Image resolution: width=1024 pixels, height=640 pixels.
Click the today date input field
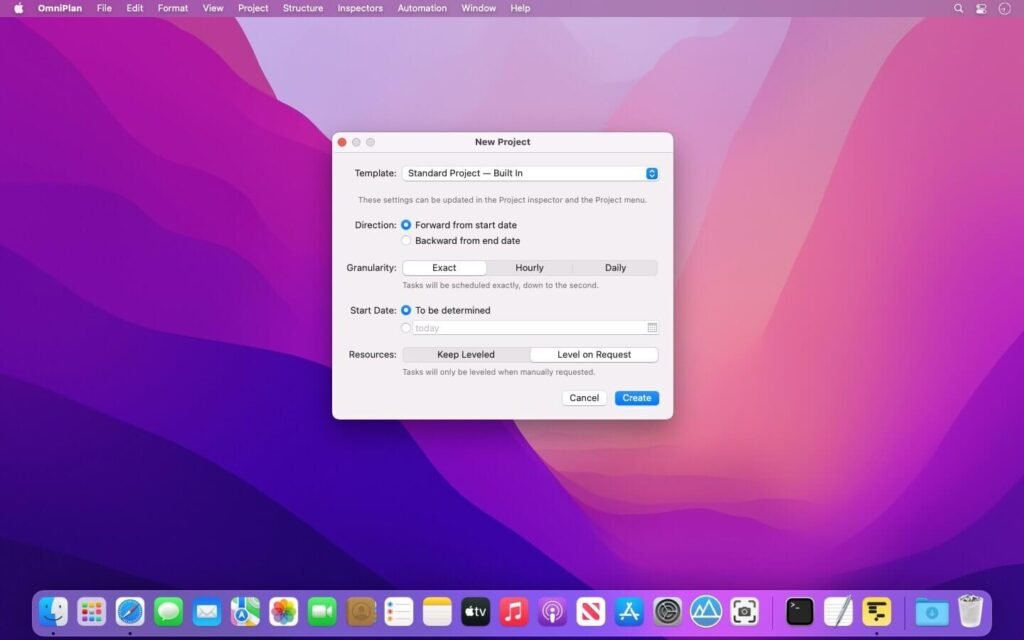coord(520,327)
